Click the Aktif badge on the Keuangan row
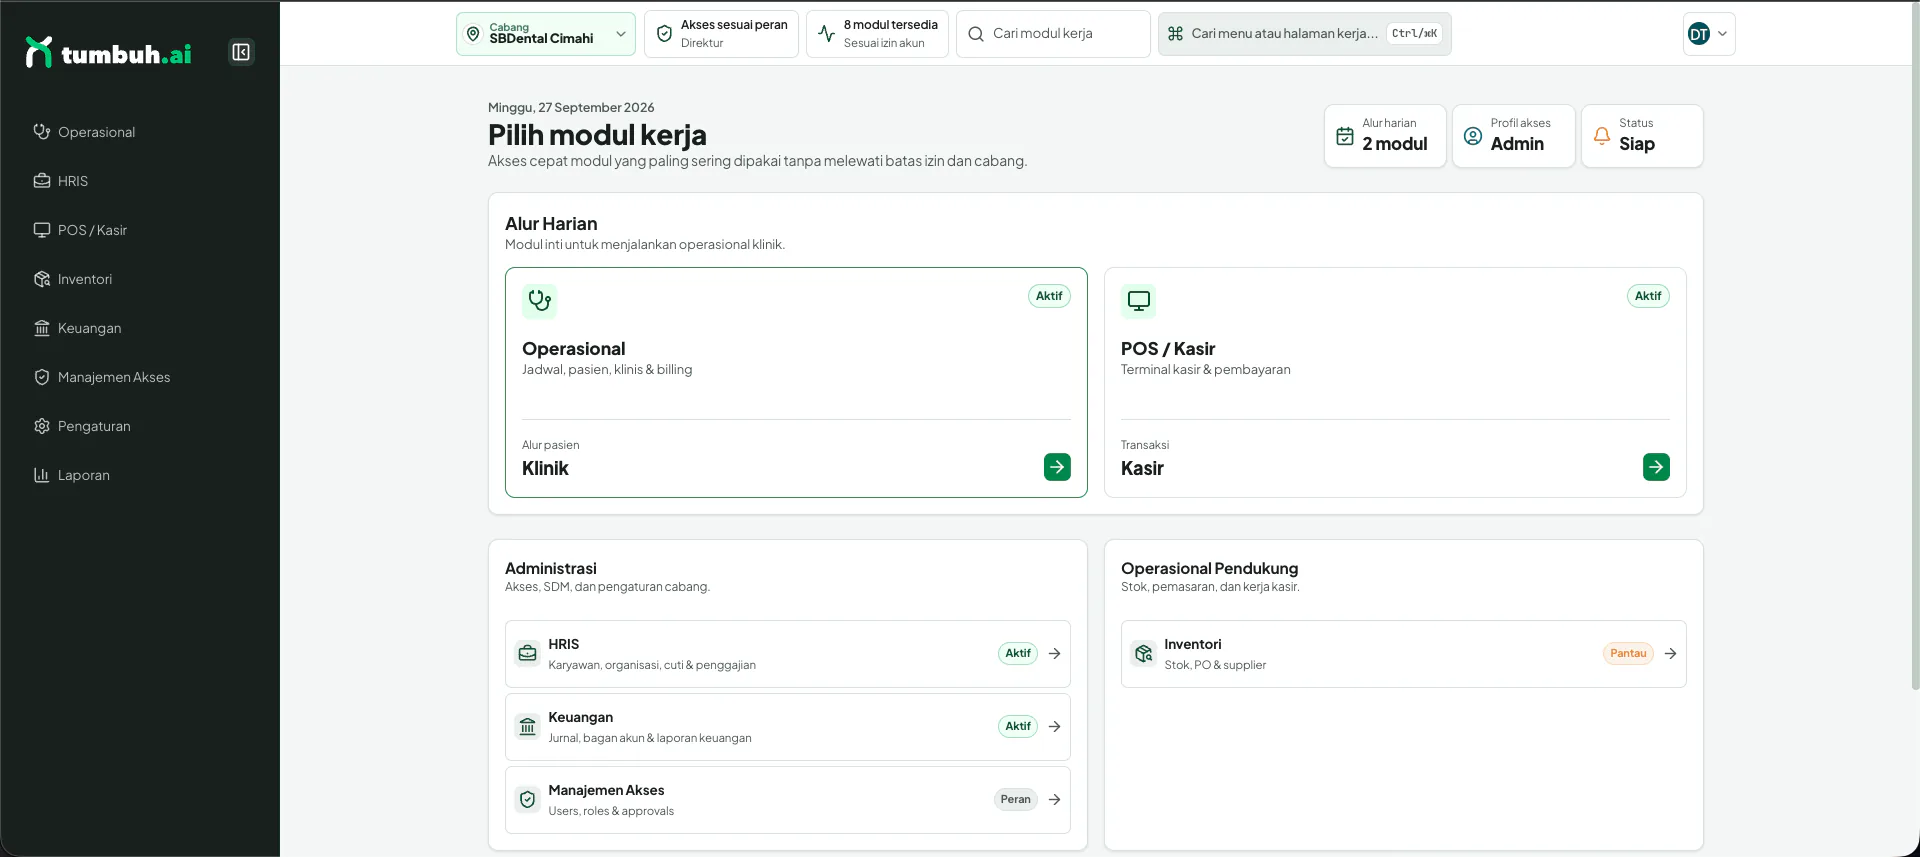 (1018, 727)
